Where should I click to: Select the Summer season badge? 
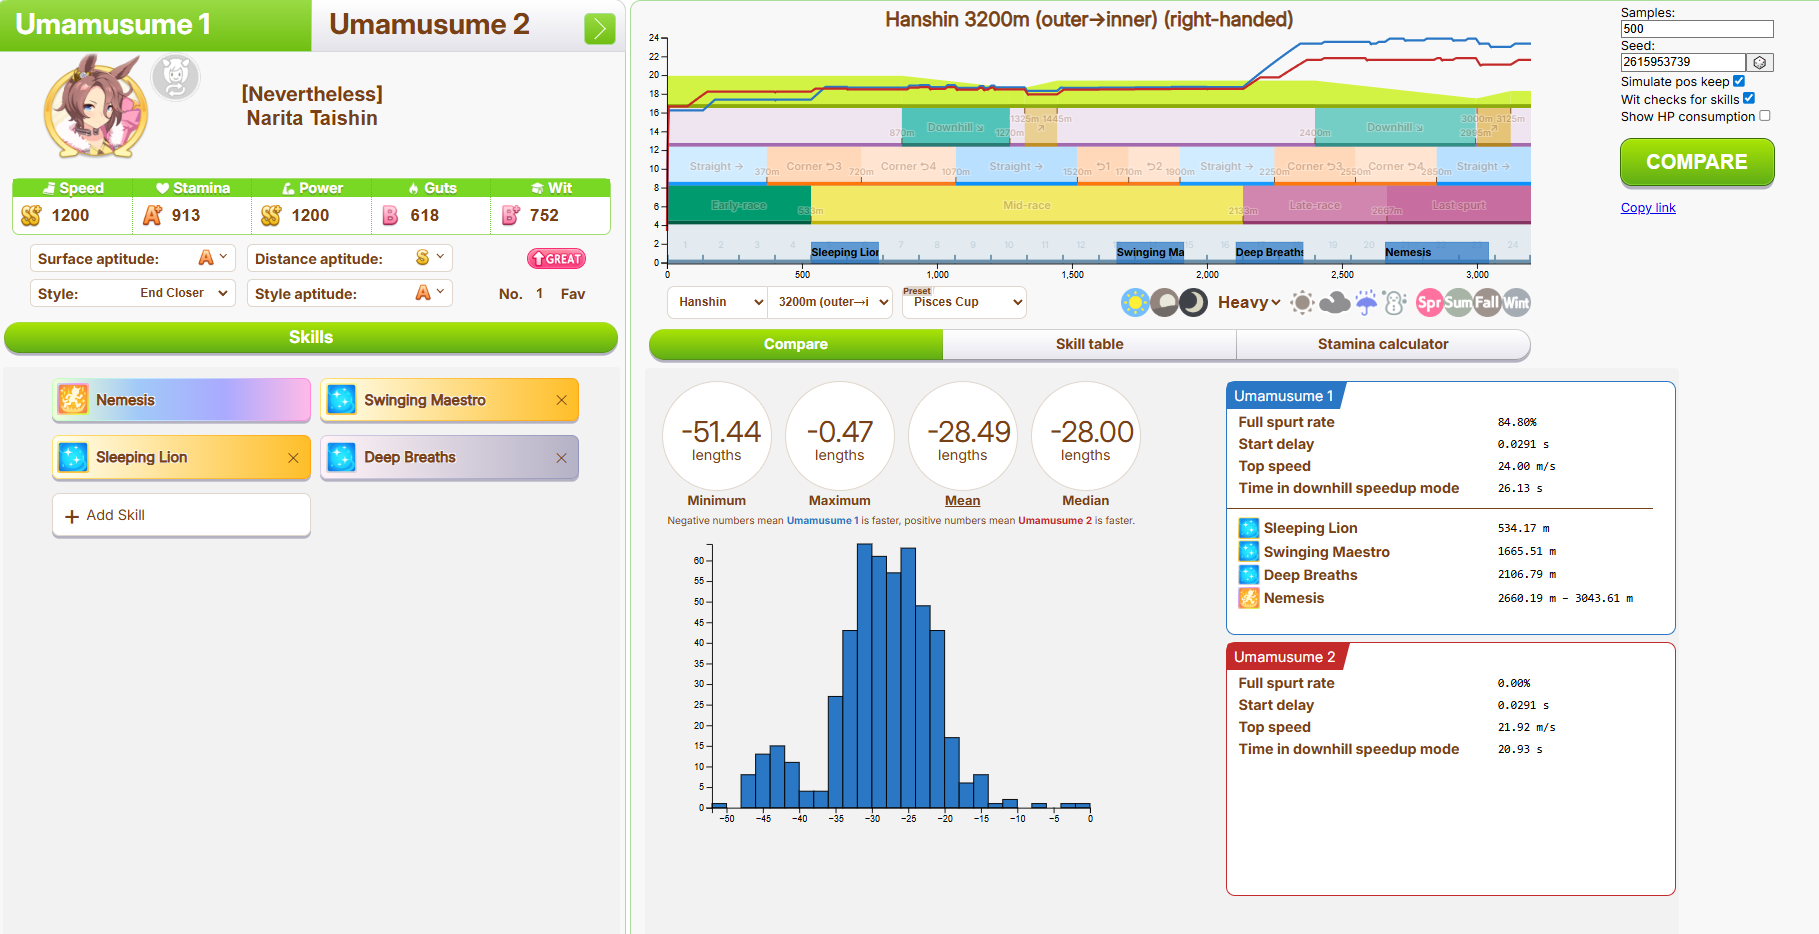(1459, 302)
